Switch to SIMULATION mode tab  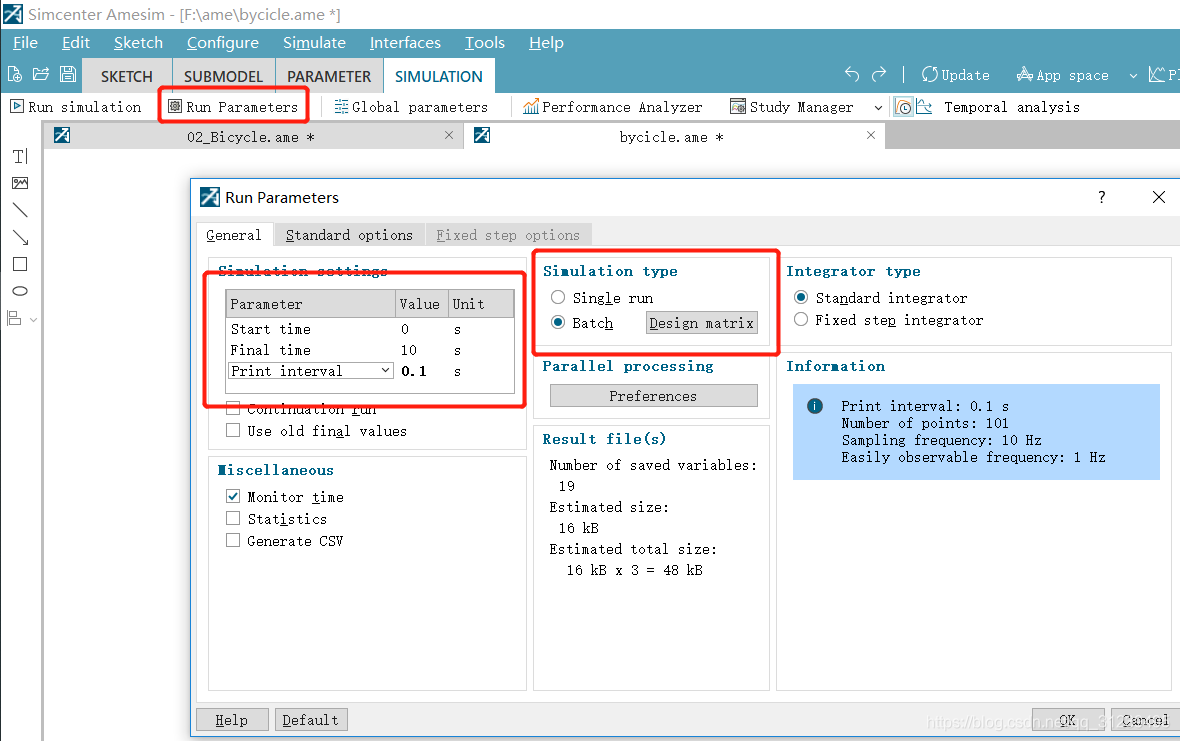pyautogui.click(x=439, y=77)
